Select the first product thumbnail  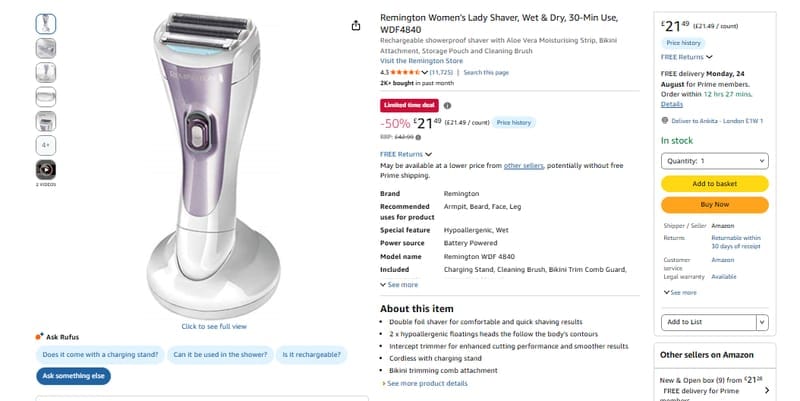[x=46, y=24]
